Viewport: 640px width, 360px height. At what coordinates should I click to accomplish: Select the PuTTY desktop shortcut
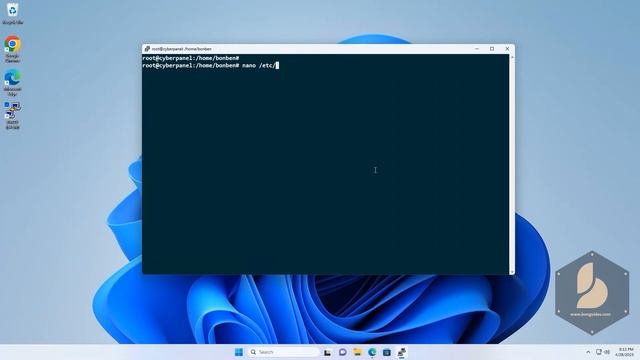[12, 116]
